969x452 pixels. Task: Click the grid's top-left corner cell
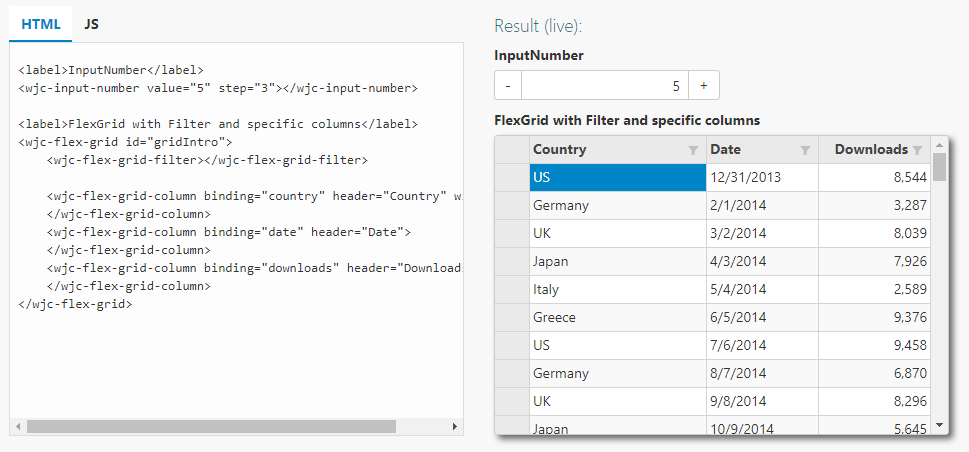coord(513,150)
